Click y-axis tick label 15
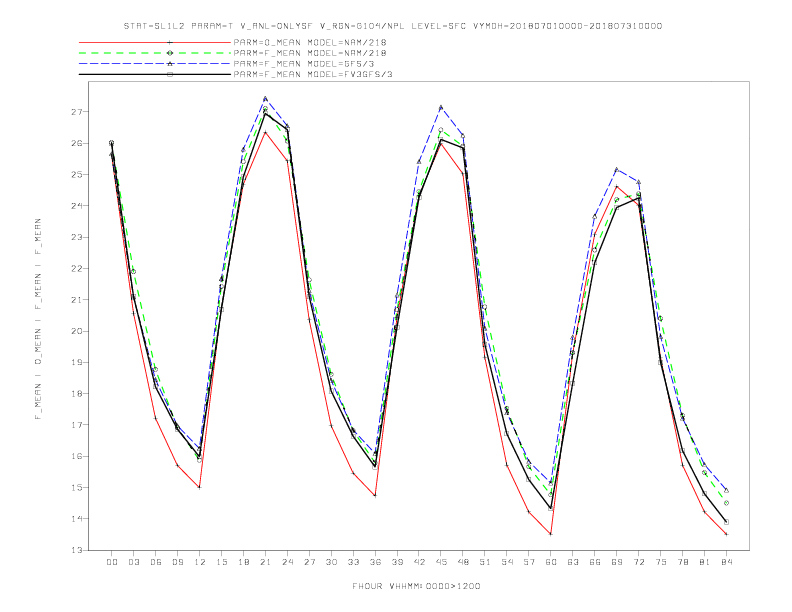 click(x=76, y=487)
